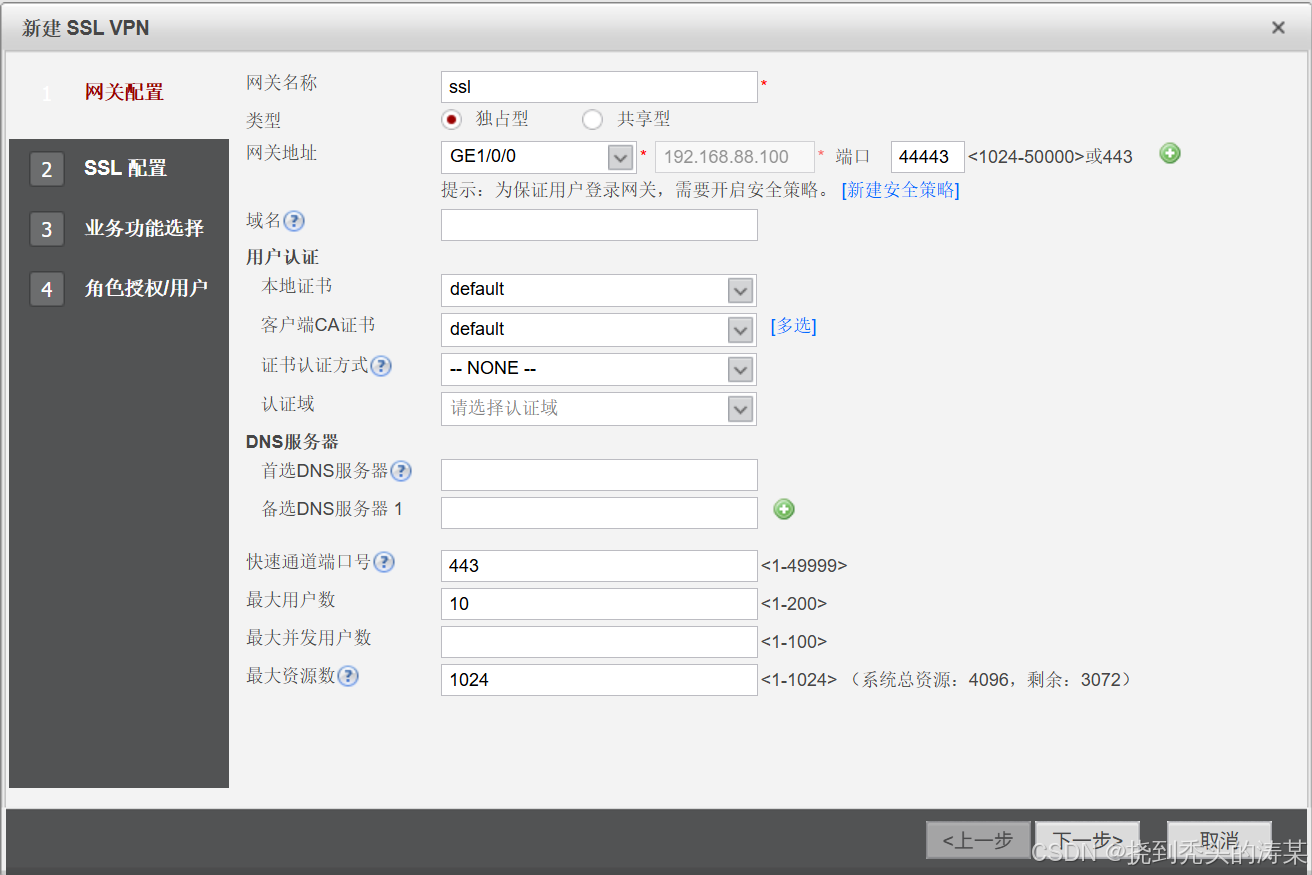Expand the 证书认证方式 dropdown showing NONE
This screenshot has width=1312, height=875.
(740, 369)
